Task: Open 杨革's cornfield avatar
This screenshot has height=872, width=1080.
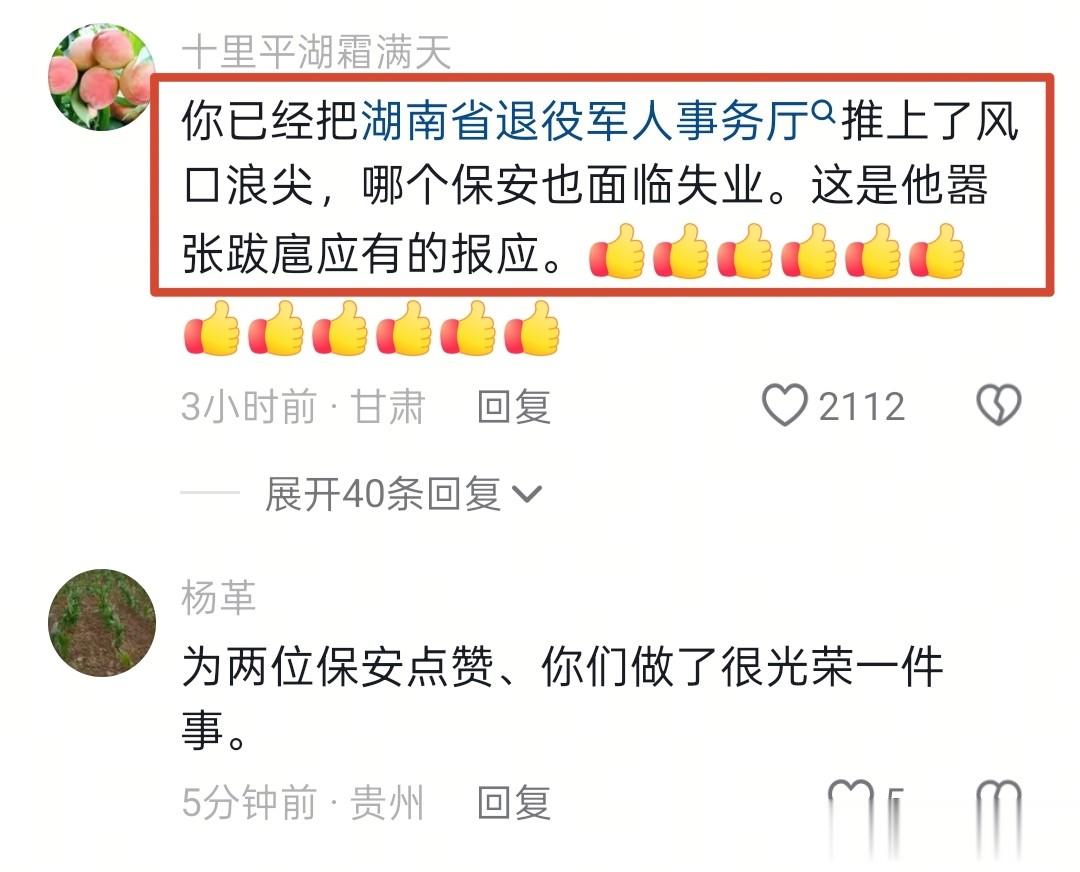Action: (101, 623)
